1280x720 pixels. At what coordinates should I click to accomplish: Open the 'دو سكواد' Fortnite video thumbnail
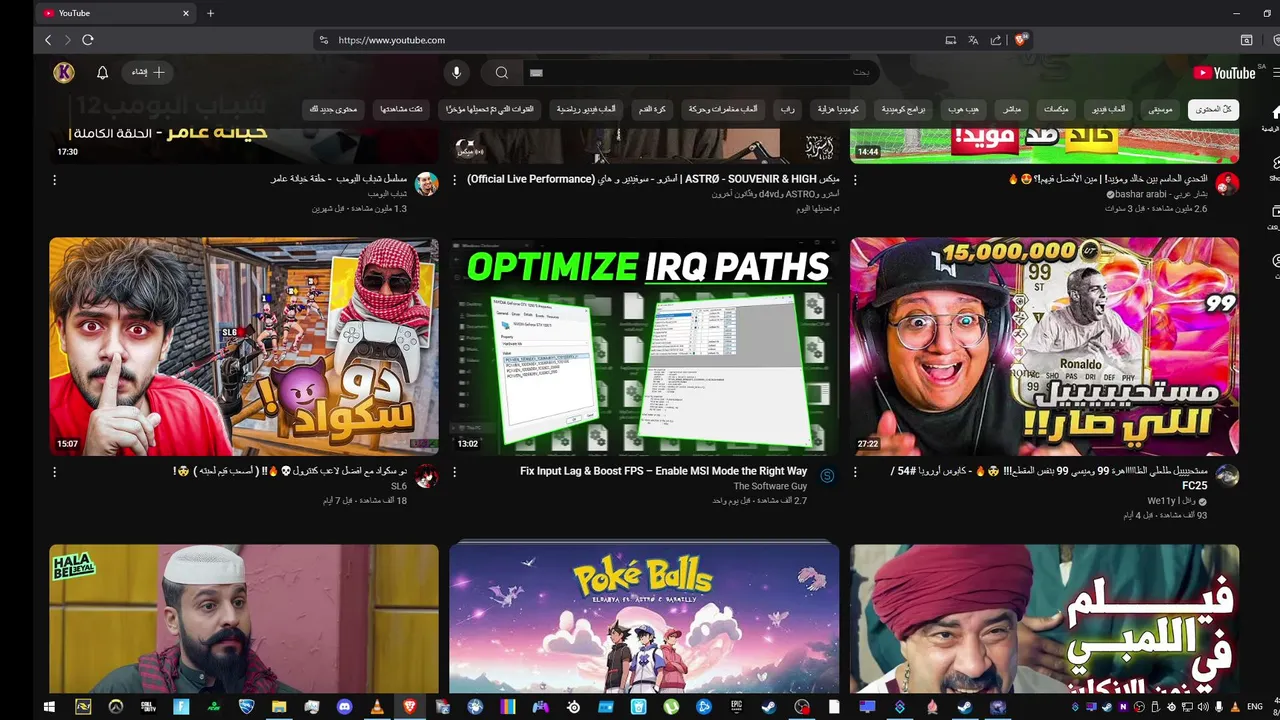pyautogui.click(x=244, y=347)
